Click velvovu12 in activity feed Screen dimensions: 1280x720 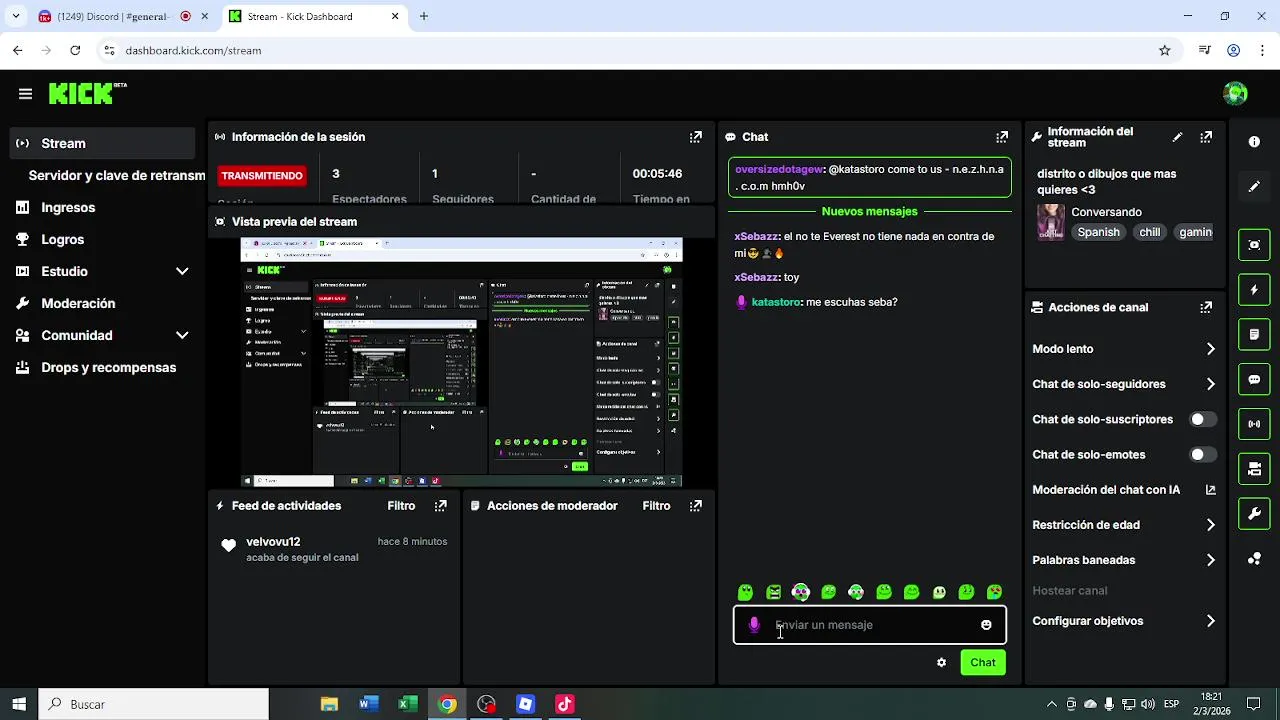(x=273, y=542)
